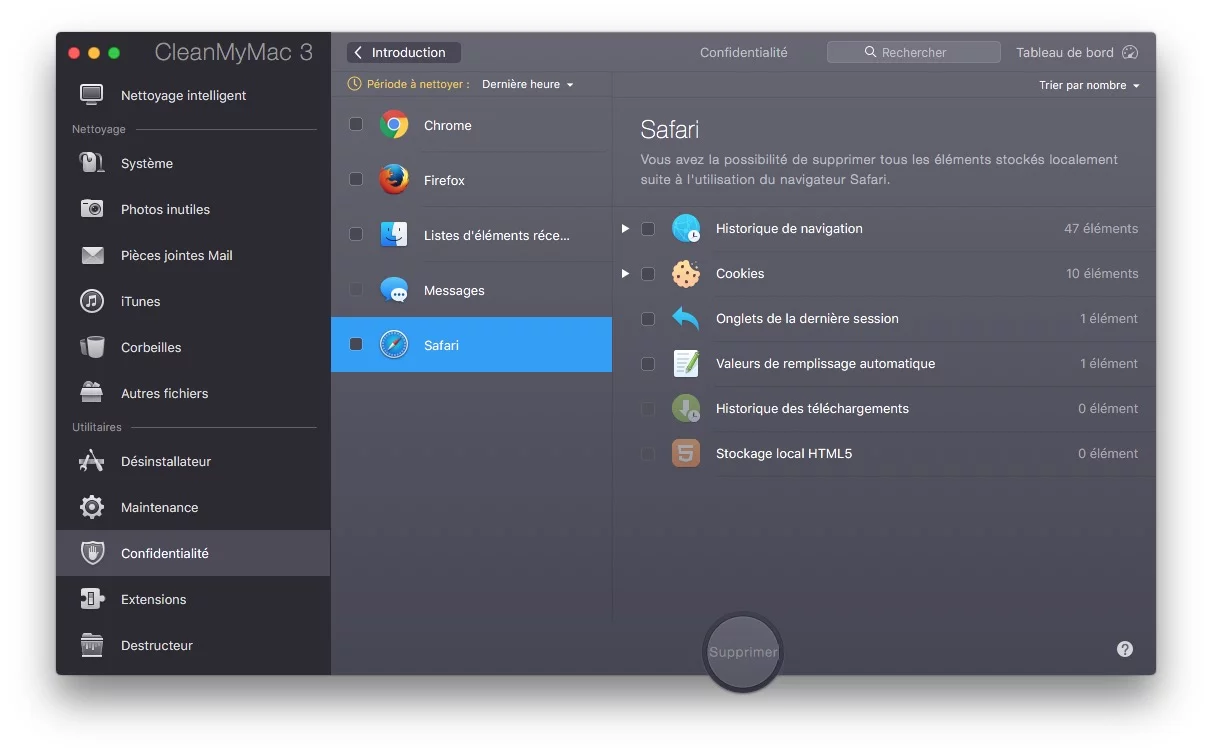Select the Messages list entry

[471, 290]
